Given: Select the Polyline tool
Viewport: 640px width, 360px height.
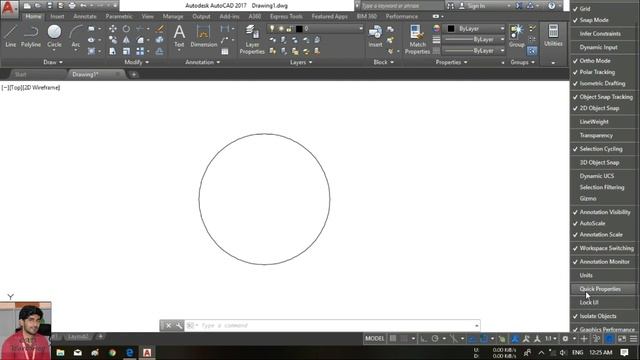Looking at the screenshot, I should point(31,36).
